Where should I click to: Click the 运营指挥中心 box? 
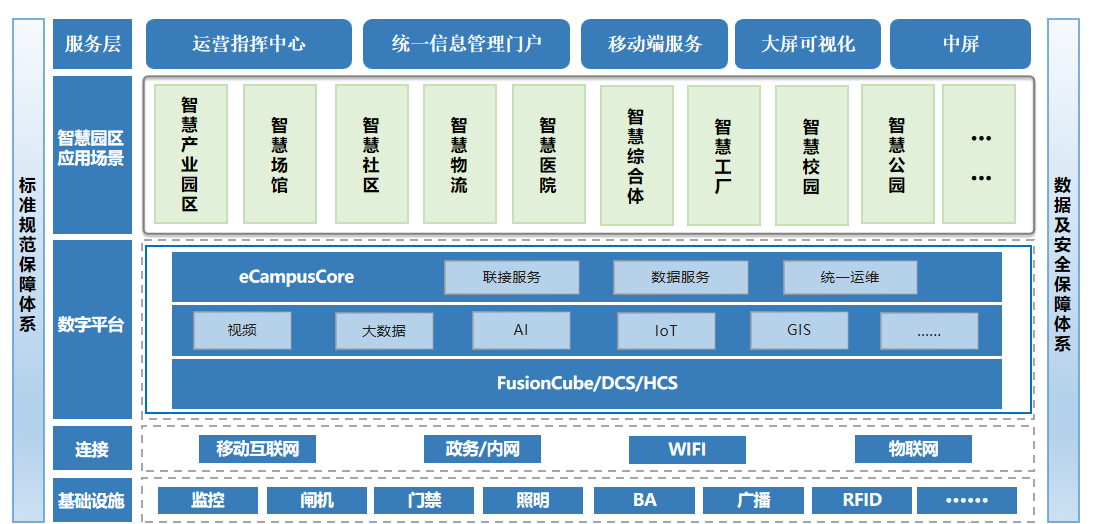click(x=249, y=44)
